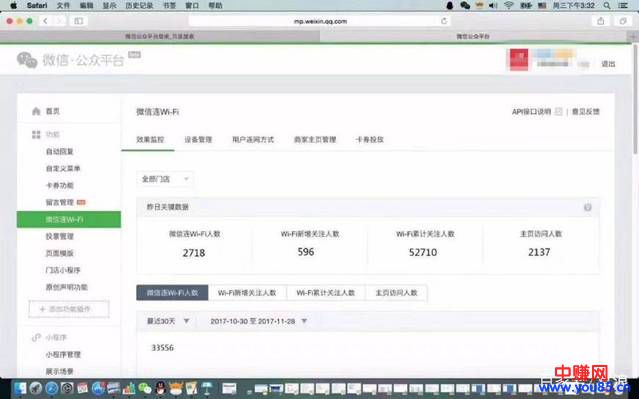The image size is (639, 399).
Task: Click the page's vertical scrollbar
Action: tap(635, 98)
